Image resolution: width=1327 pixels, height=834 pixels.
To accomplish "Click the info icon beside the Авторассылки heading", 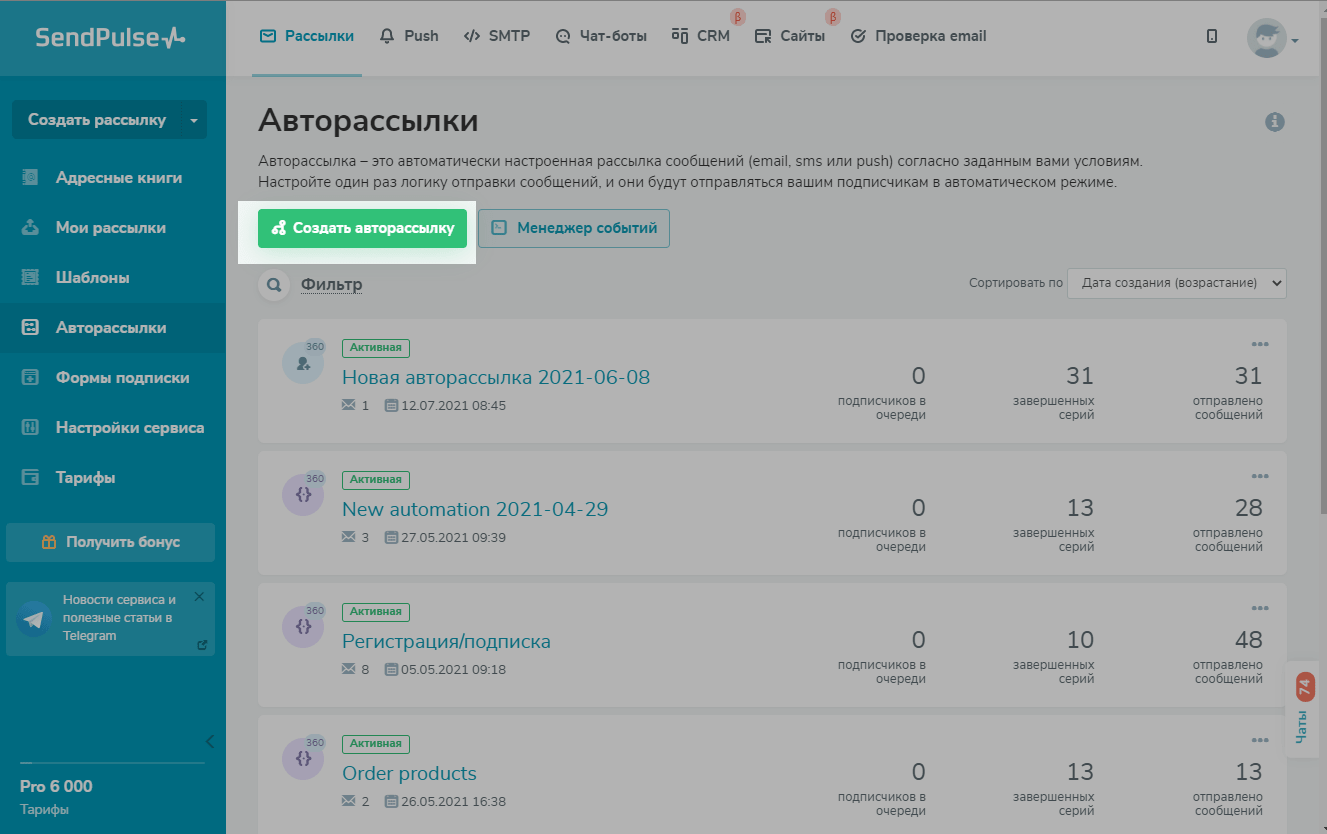I will (x=1274, y=122).
